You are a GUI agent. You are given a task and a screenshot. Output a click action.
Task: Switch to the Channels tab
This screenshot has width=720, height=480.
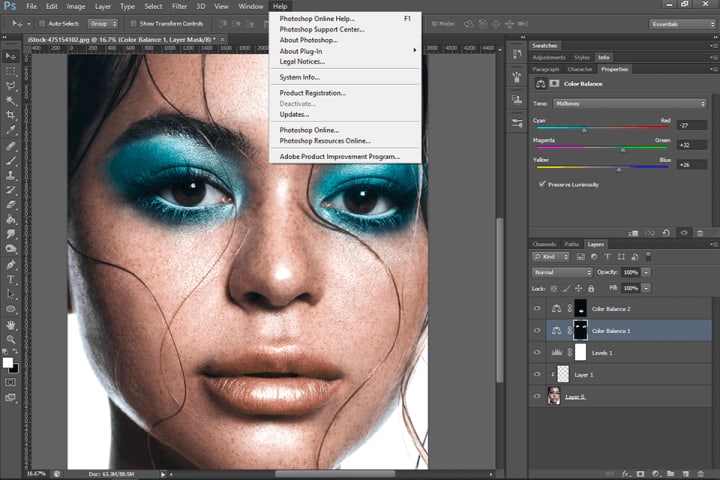click(544, 244)
